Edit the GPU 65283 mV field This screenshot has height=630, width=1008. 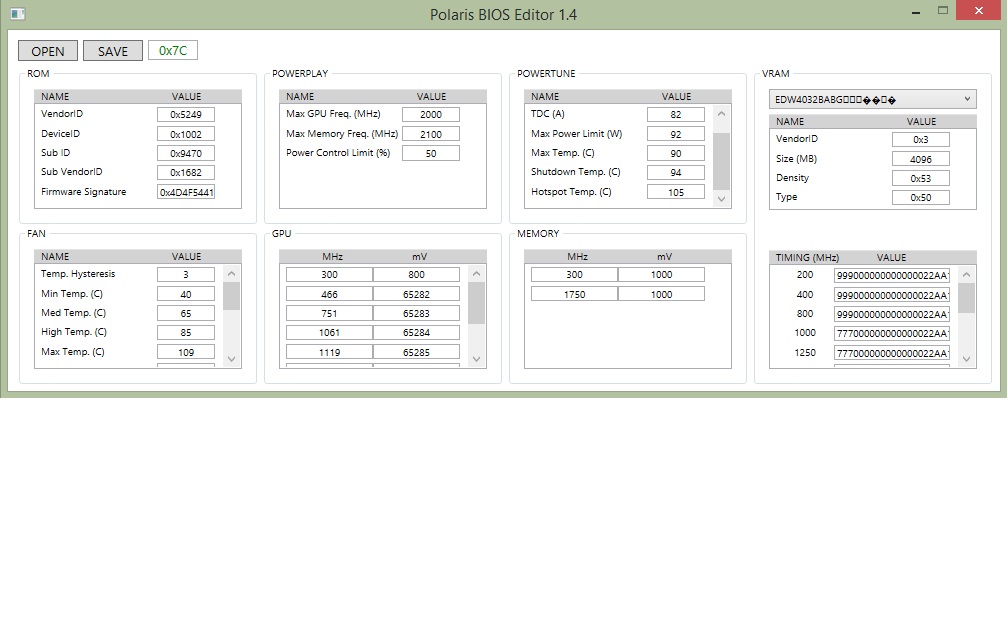pos(416,313)
